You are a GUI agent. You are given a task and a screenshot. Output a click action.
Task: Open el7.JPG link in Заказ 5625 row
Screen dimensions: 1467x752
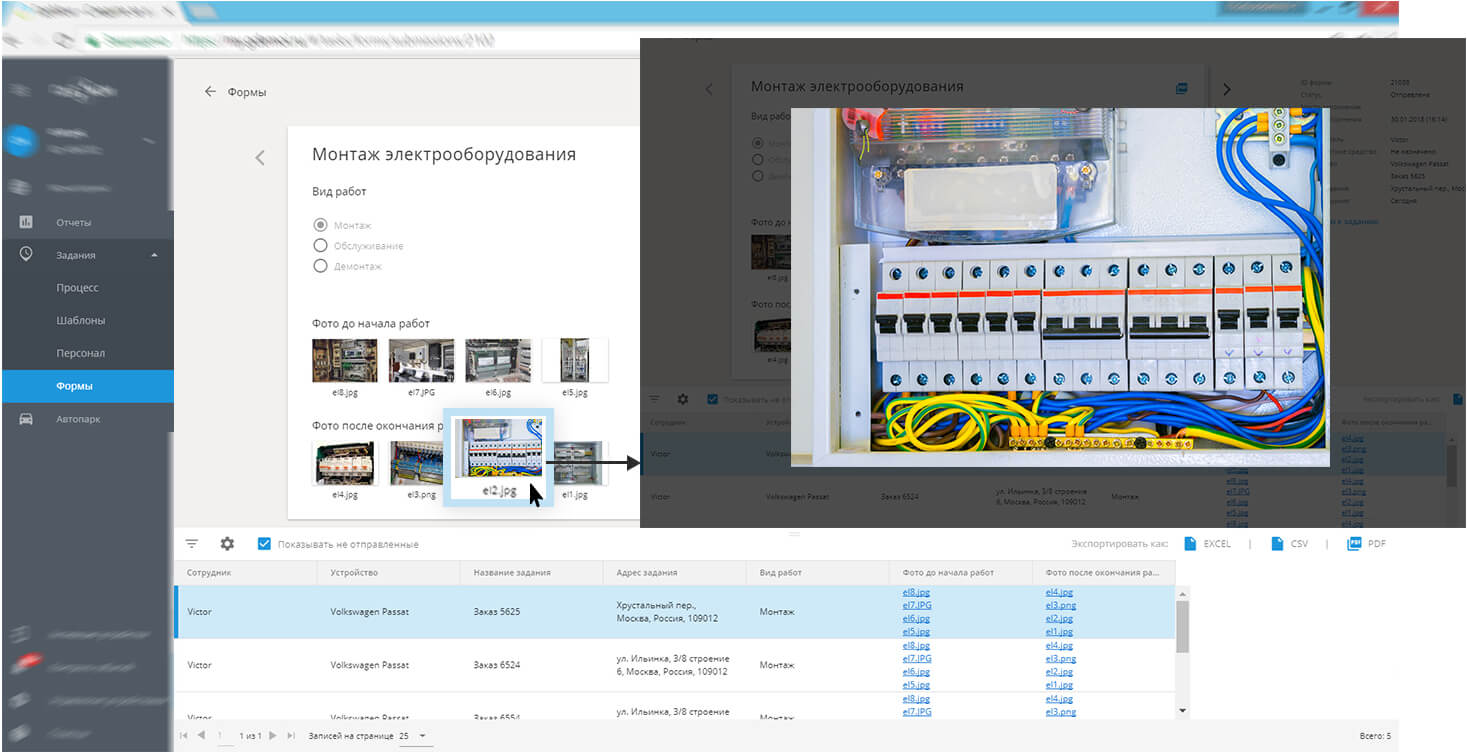click(917, 605)
